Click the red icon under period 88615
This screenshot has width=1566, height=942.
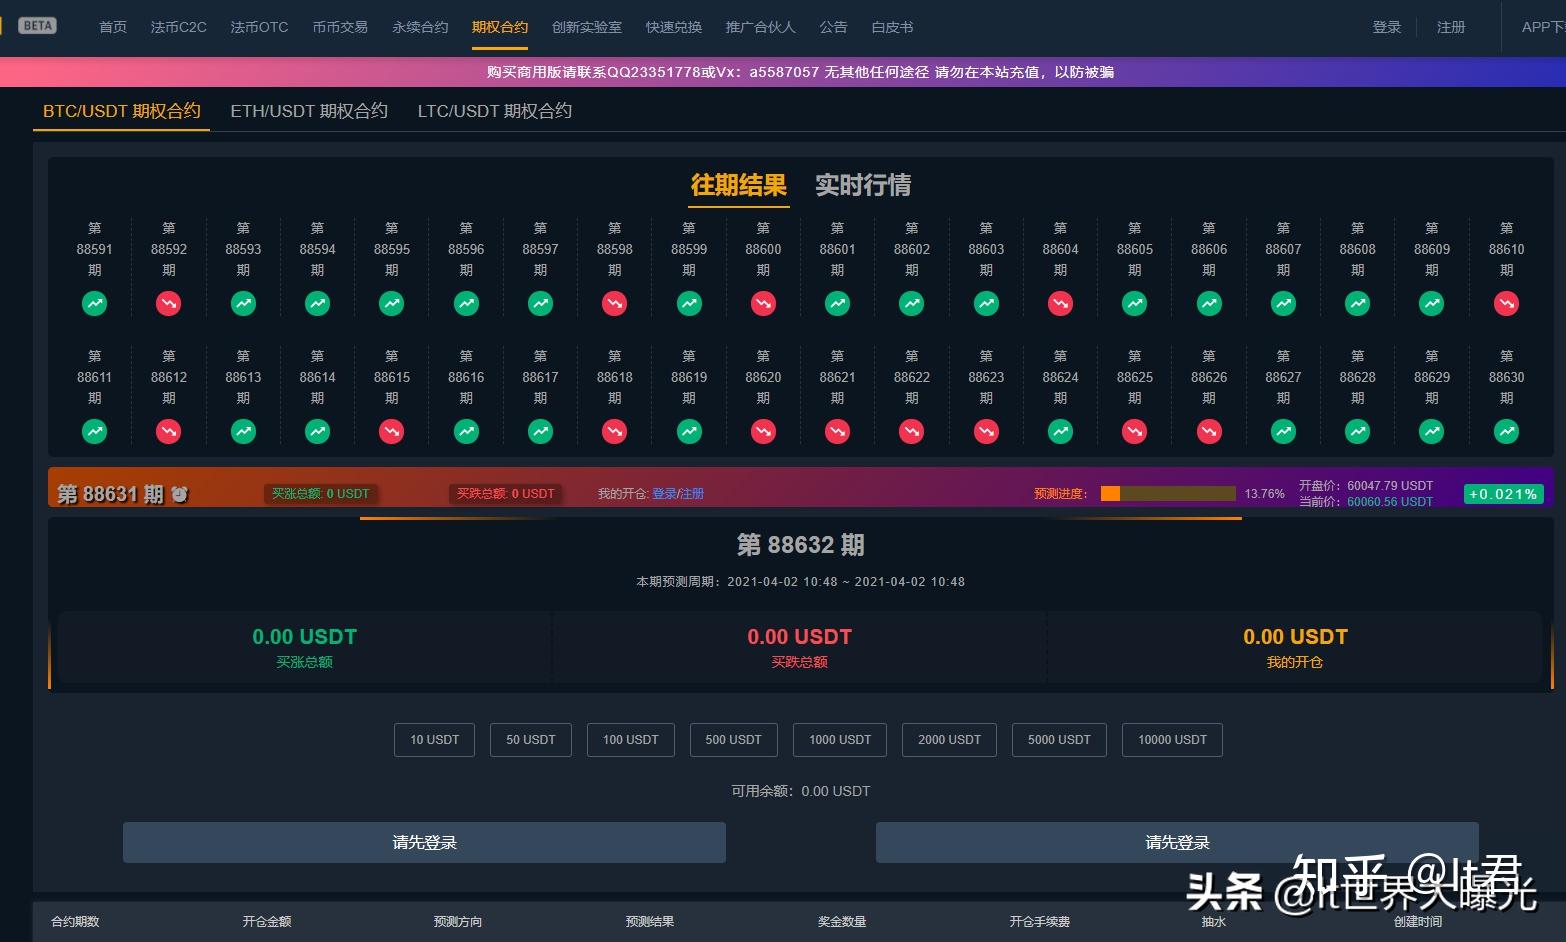pos(392,431)
